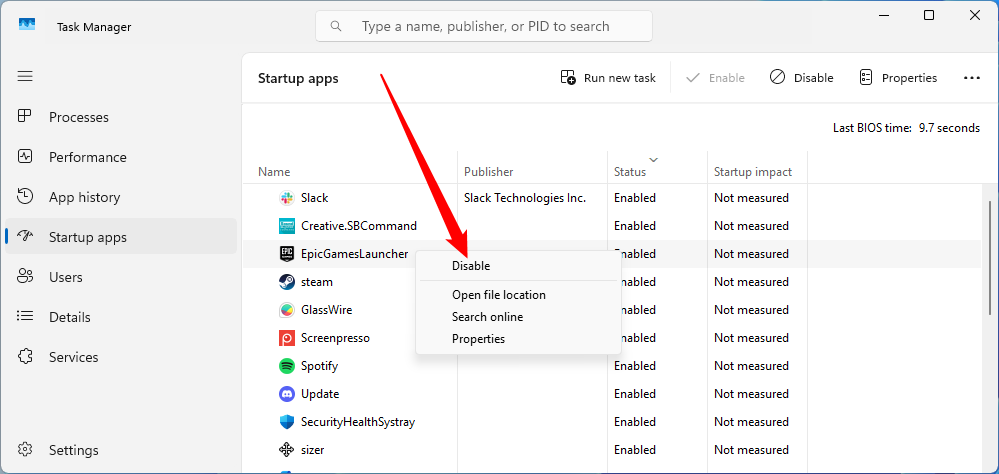Open the three-dots more options menu
The height and width of the screenshot is (474, 999).
point(972,78)
